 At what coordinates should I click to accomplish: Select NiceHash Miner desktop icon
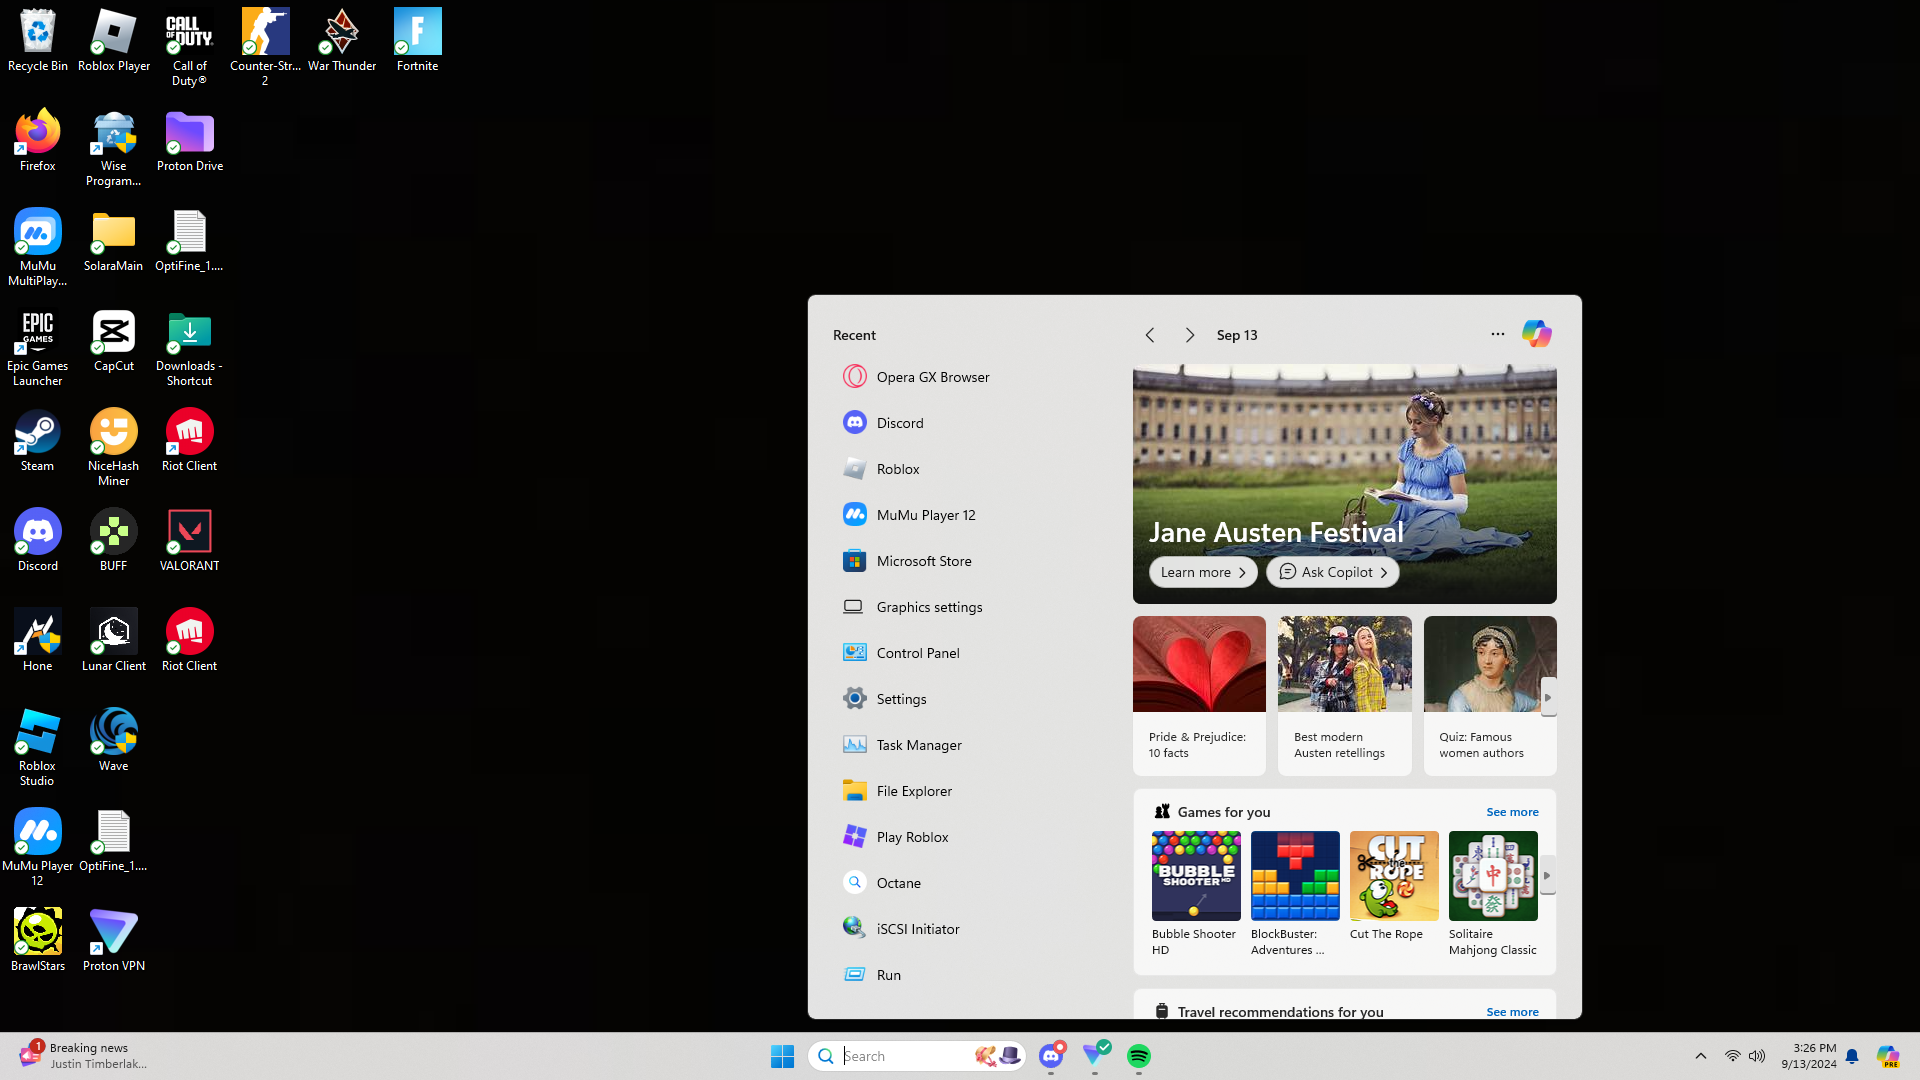click(114, 448)
